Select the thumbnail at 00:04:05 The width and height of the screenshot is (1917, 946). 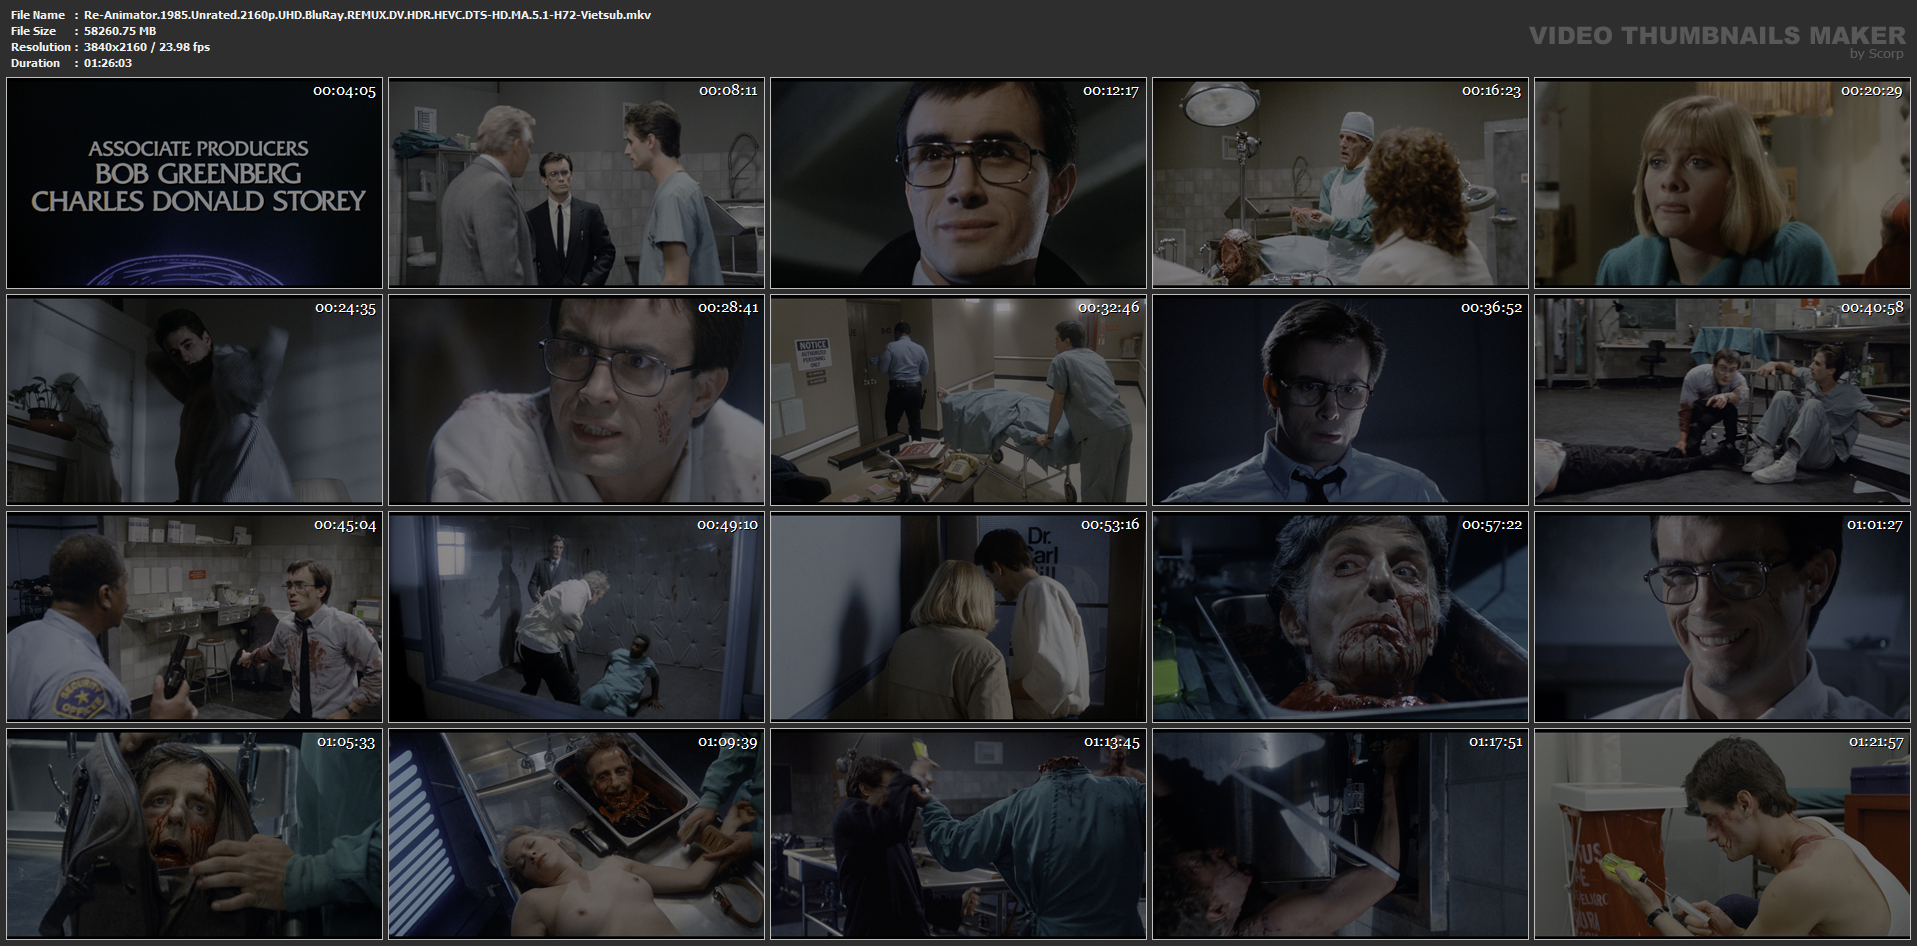195,184
